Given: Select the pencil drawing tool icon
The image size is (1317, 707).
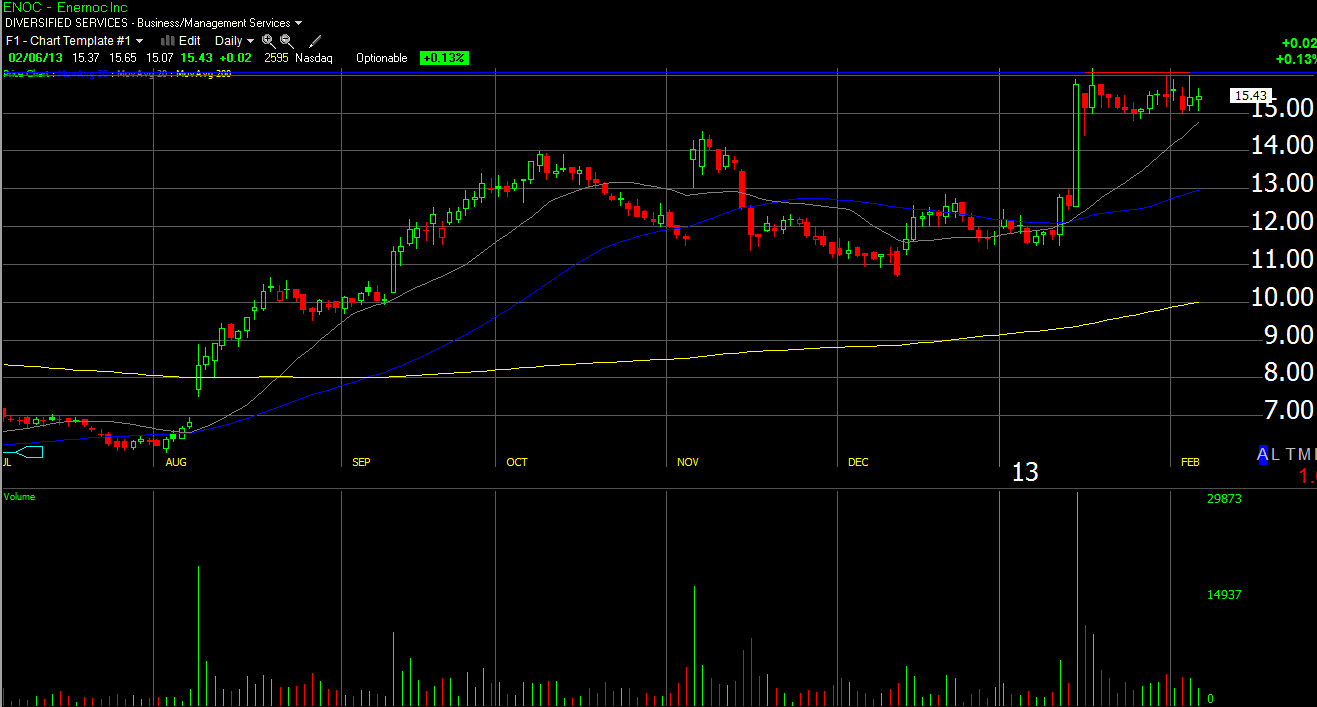Looking at the screenshot, I should pyautogui.click(x=315, y=41).
